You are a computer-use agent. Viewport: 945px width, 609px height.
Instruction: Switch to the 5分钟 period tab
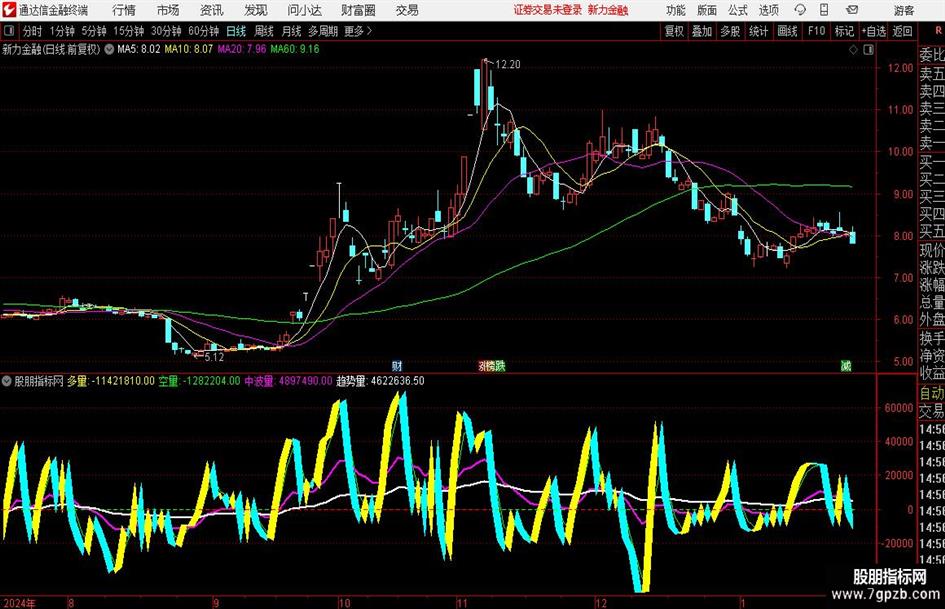tap(93, 31)
